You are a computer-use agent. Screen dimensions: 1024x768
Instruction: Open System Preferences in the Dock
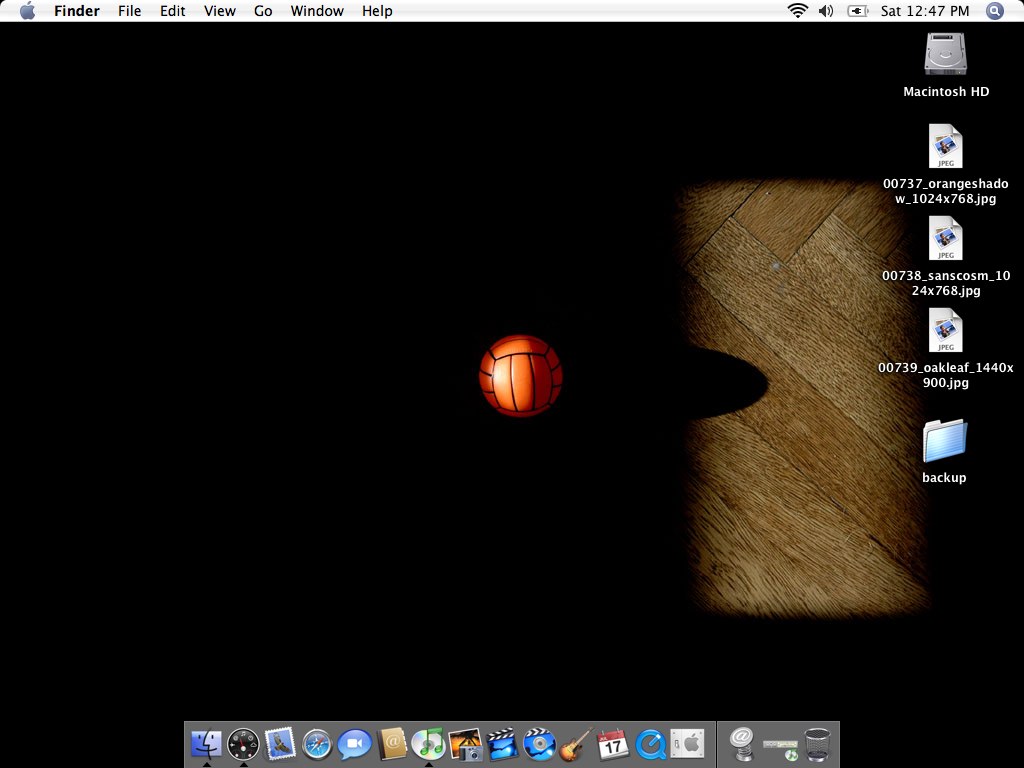click(687, 743)
